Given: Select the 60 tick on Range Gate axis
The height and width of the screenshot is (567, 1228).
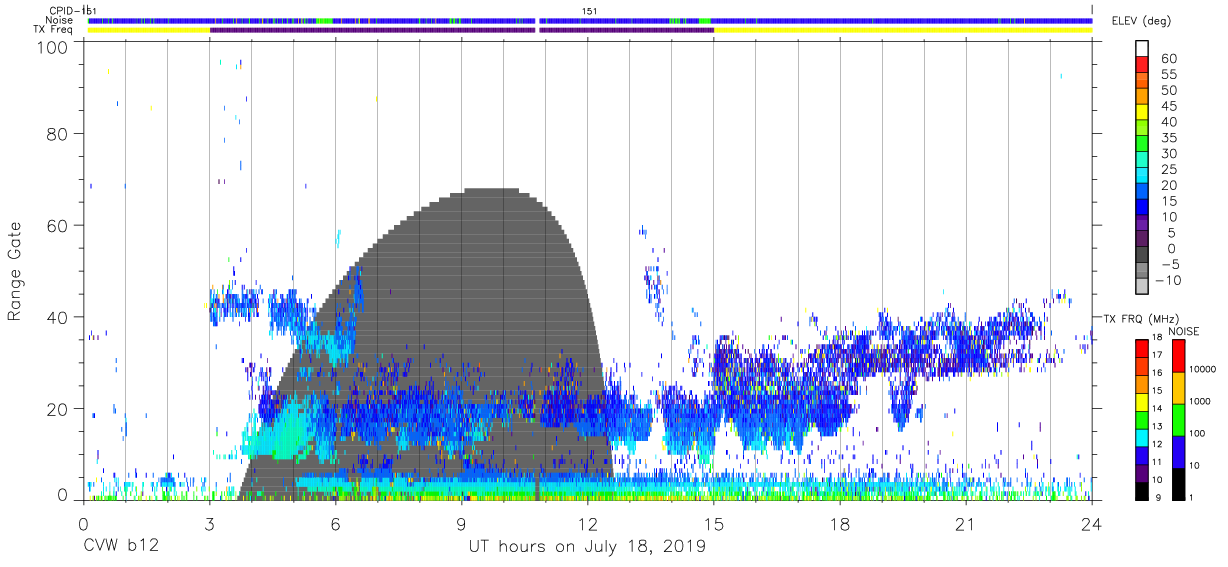Looking at the screenshot, I should click(57, 226).
